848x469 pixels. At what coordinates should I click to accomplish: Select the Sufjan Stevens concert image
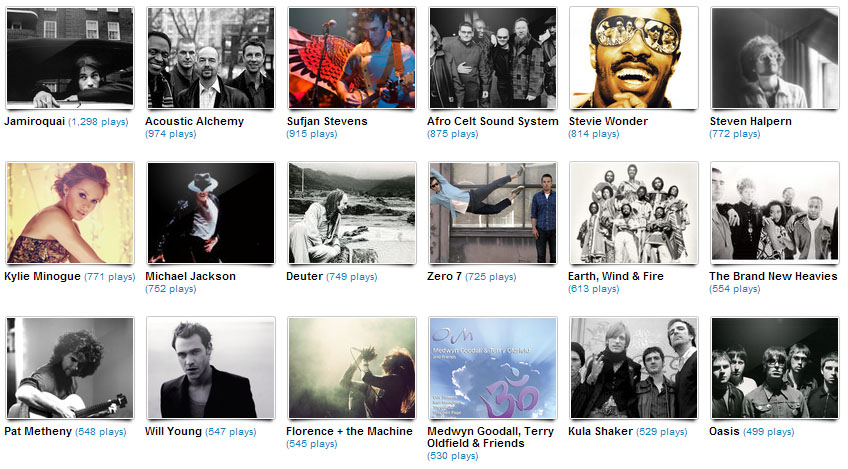(352, 58)
